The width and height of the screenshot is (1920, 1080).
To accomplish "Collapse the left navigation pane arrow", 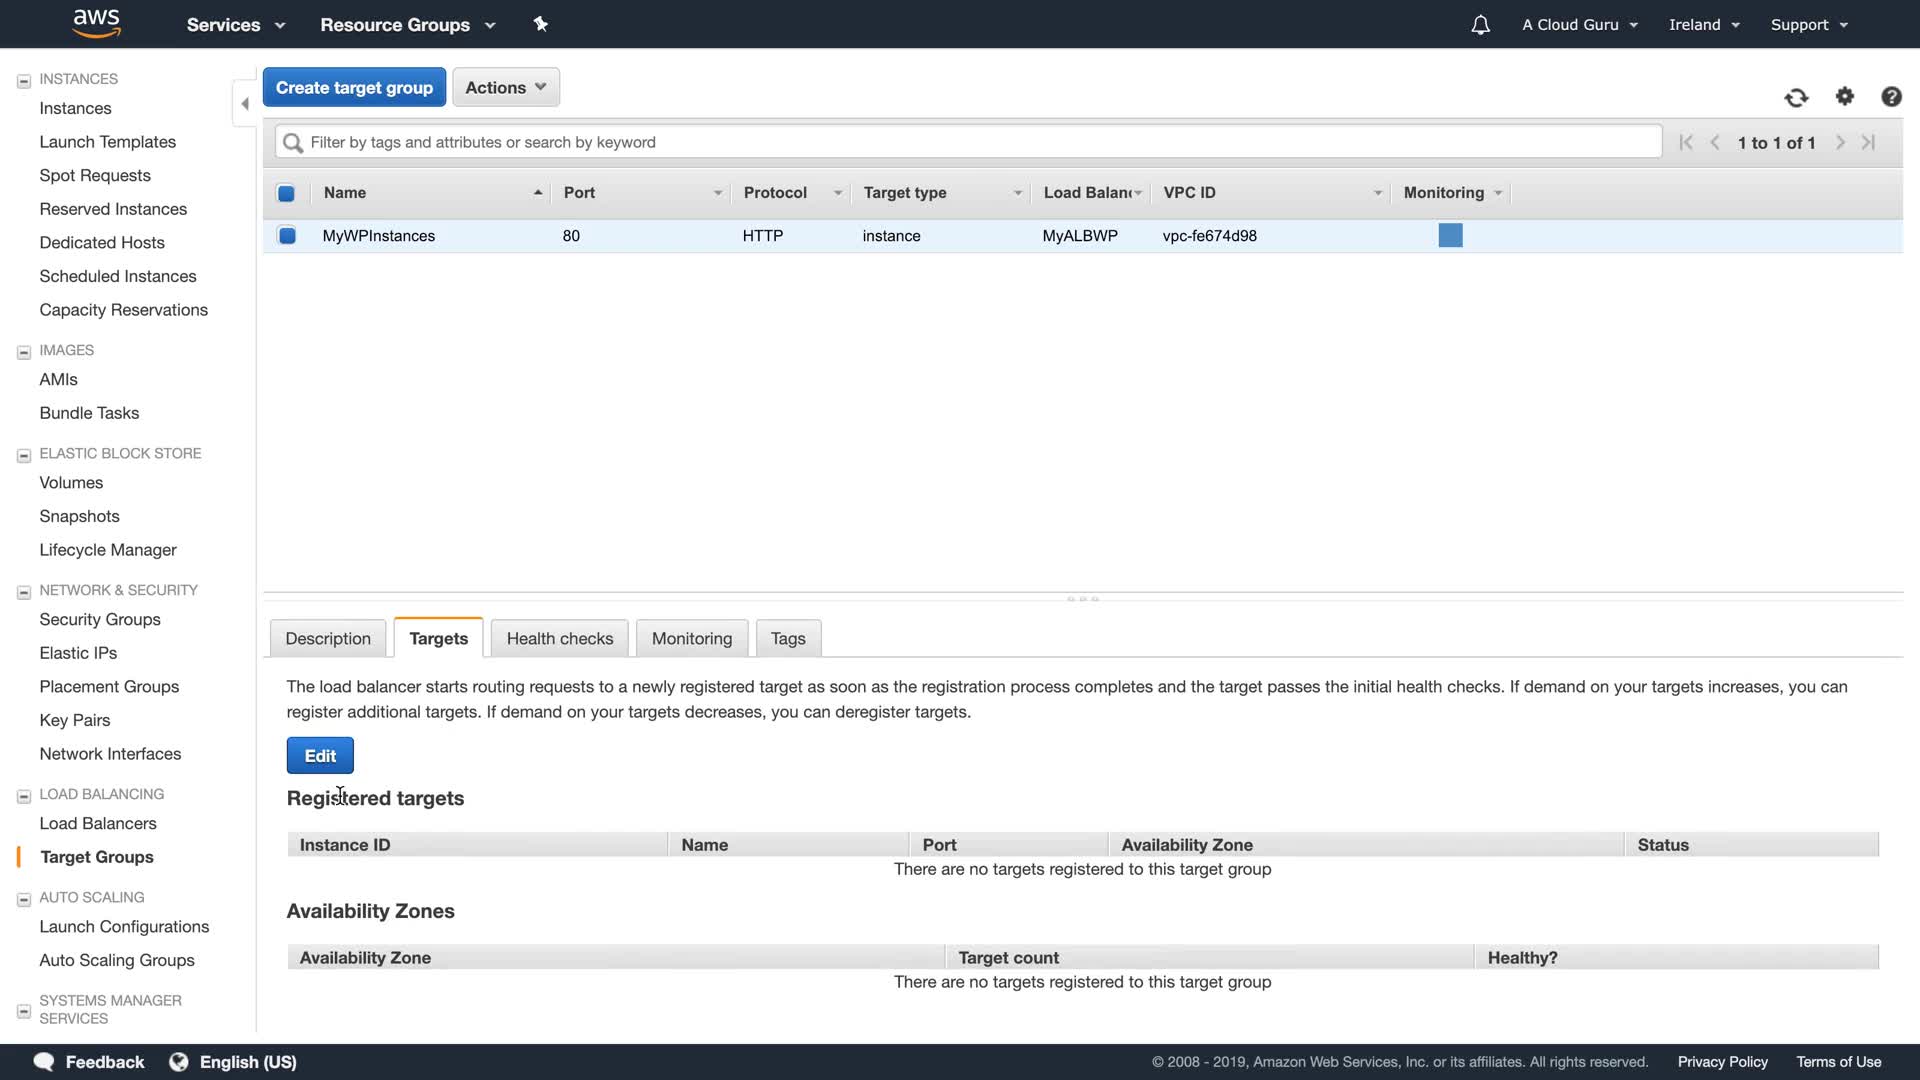I will coord(245,104).
